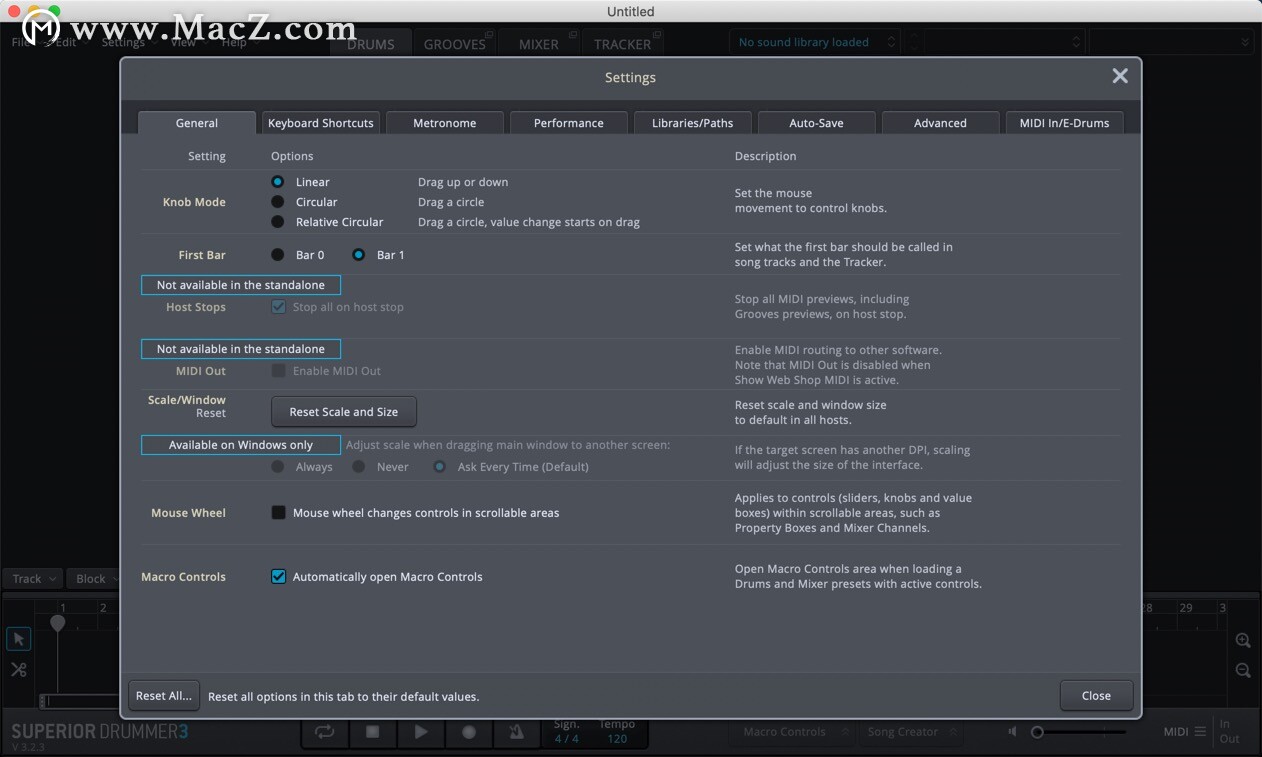Image resolution: width=1262 pixels, height=757 pixels.
Task: Select Circular knob mode
Action: [x=278, y=202]
